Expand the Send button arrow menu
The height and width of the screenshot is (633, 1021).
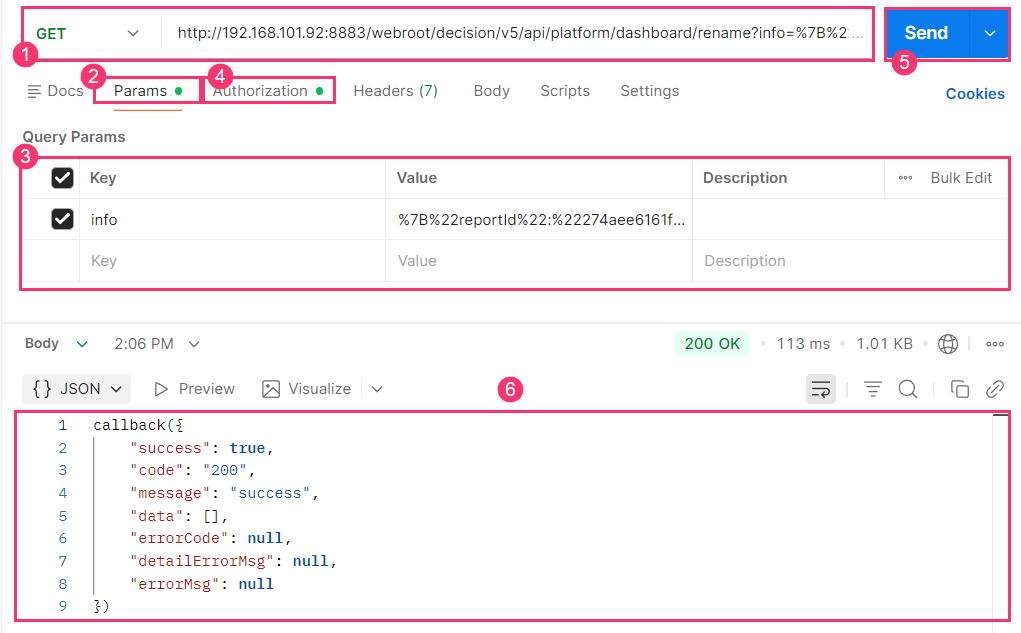click(990, 33)
